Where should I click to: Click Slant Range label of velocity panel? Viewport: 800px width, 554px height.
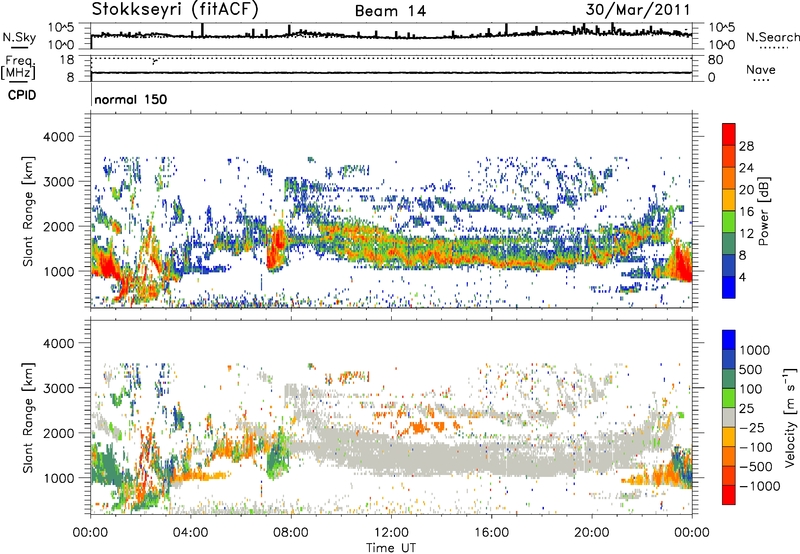pos(28,417)
